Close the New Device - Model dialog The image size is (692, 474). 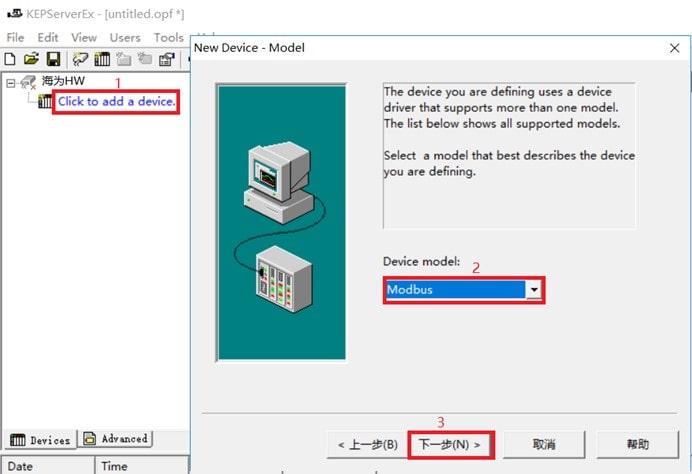tap(674, 48)
